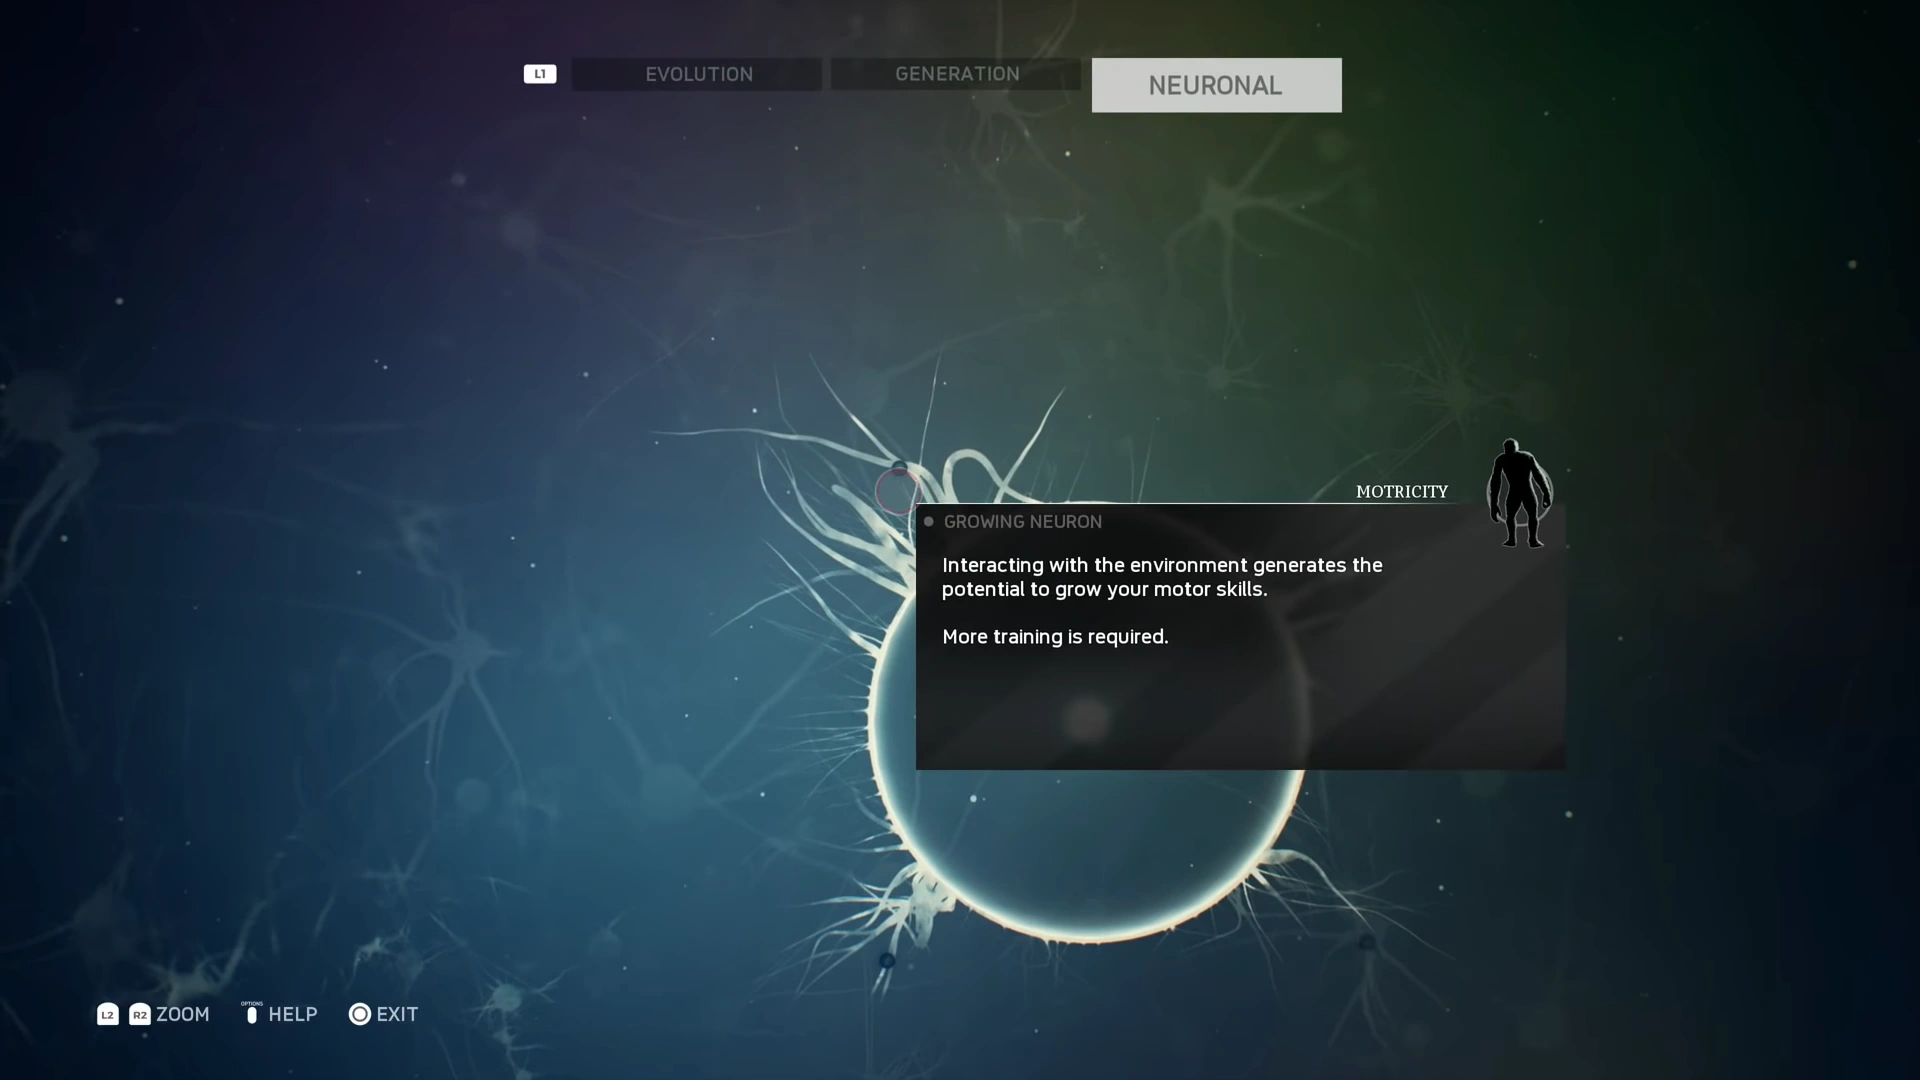1920x1080 pixels.
Task: Click the Options controller icon beside HELP
Action: 252,1015
